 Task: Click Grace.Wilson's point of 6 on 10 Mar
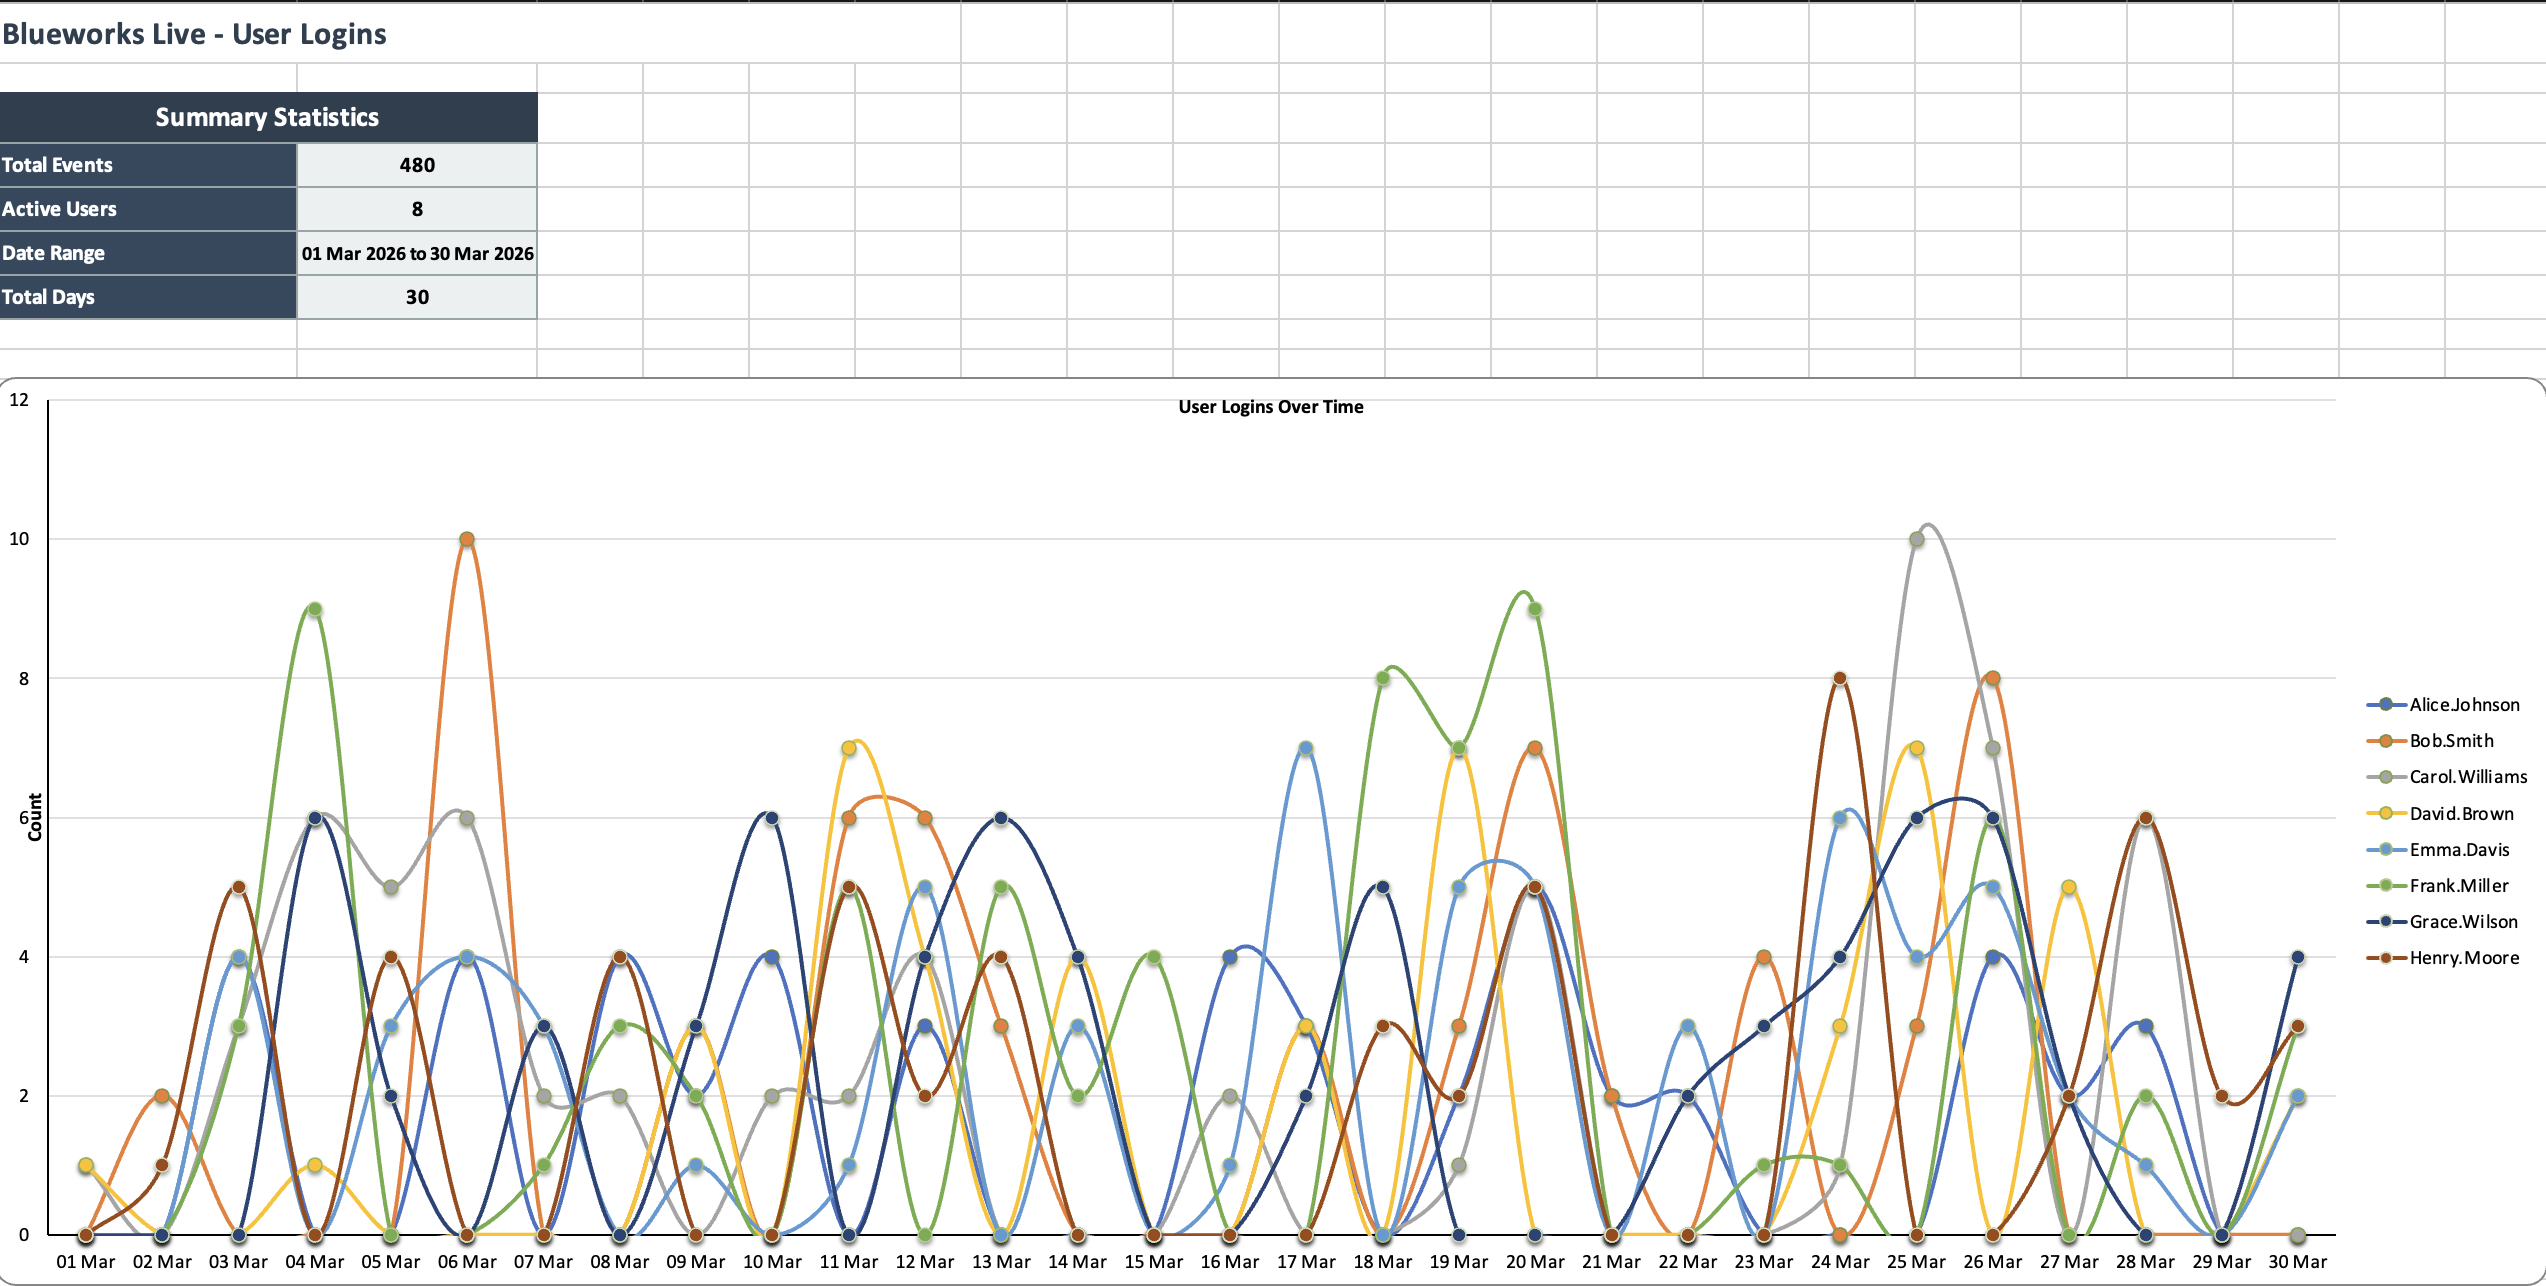(772, 818)
